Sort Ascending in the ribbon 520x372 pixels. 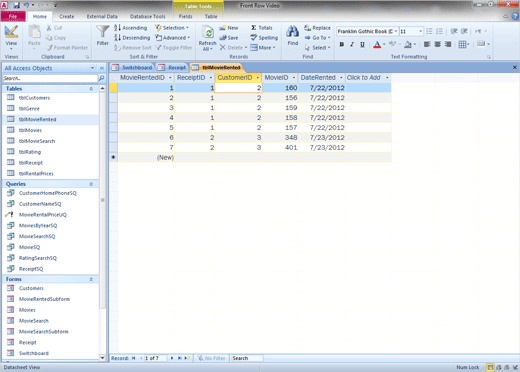[x=130, y=28]
